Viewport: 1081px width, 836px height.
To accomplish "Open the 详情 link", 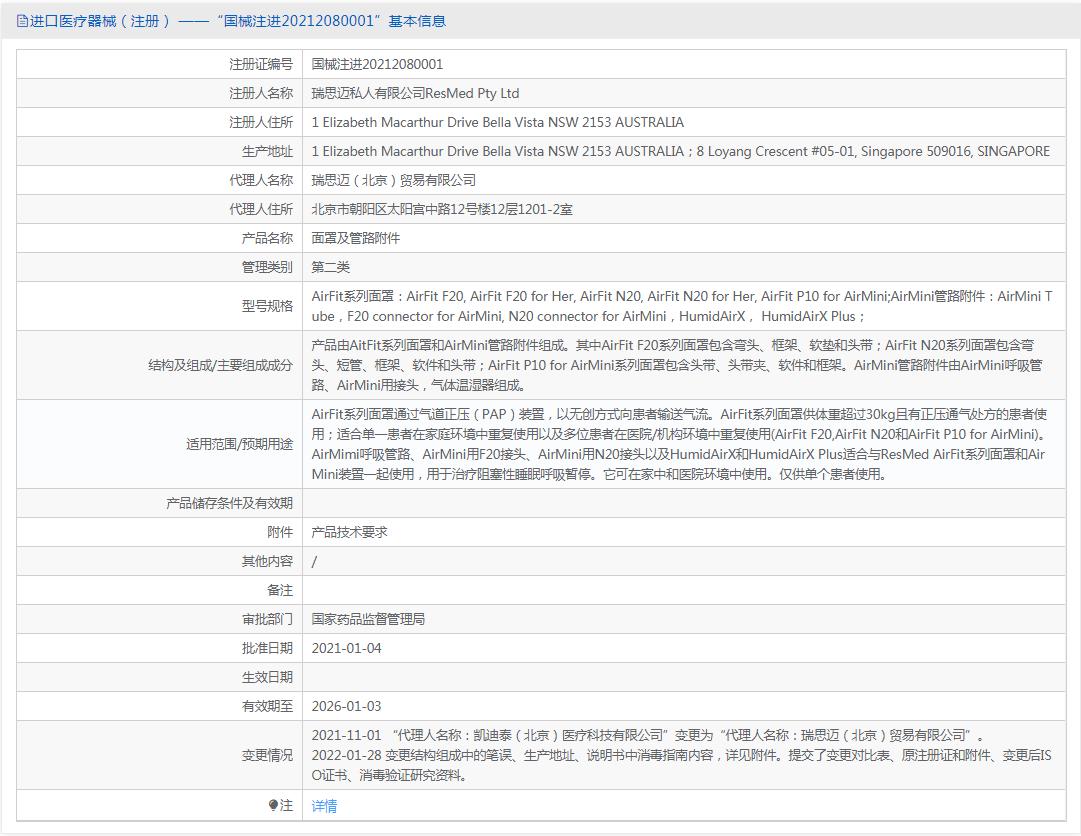I will click(324, 806).
